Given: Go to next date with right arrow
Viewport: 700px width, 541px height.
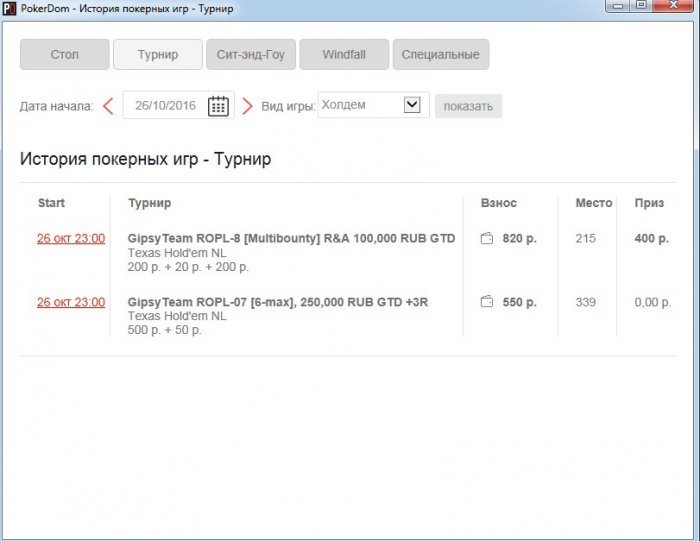Looking at the screenshot, I should point(247,106).
